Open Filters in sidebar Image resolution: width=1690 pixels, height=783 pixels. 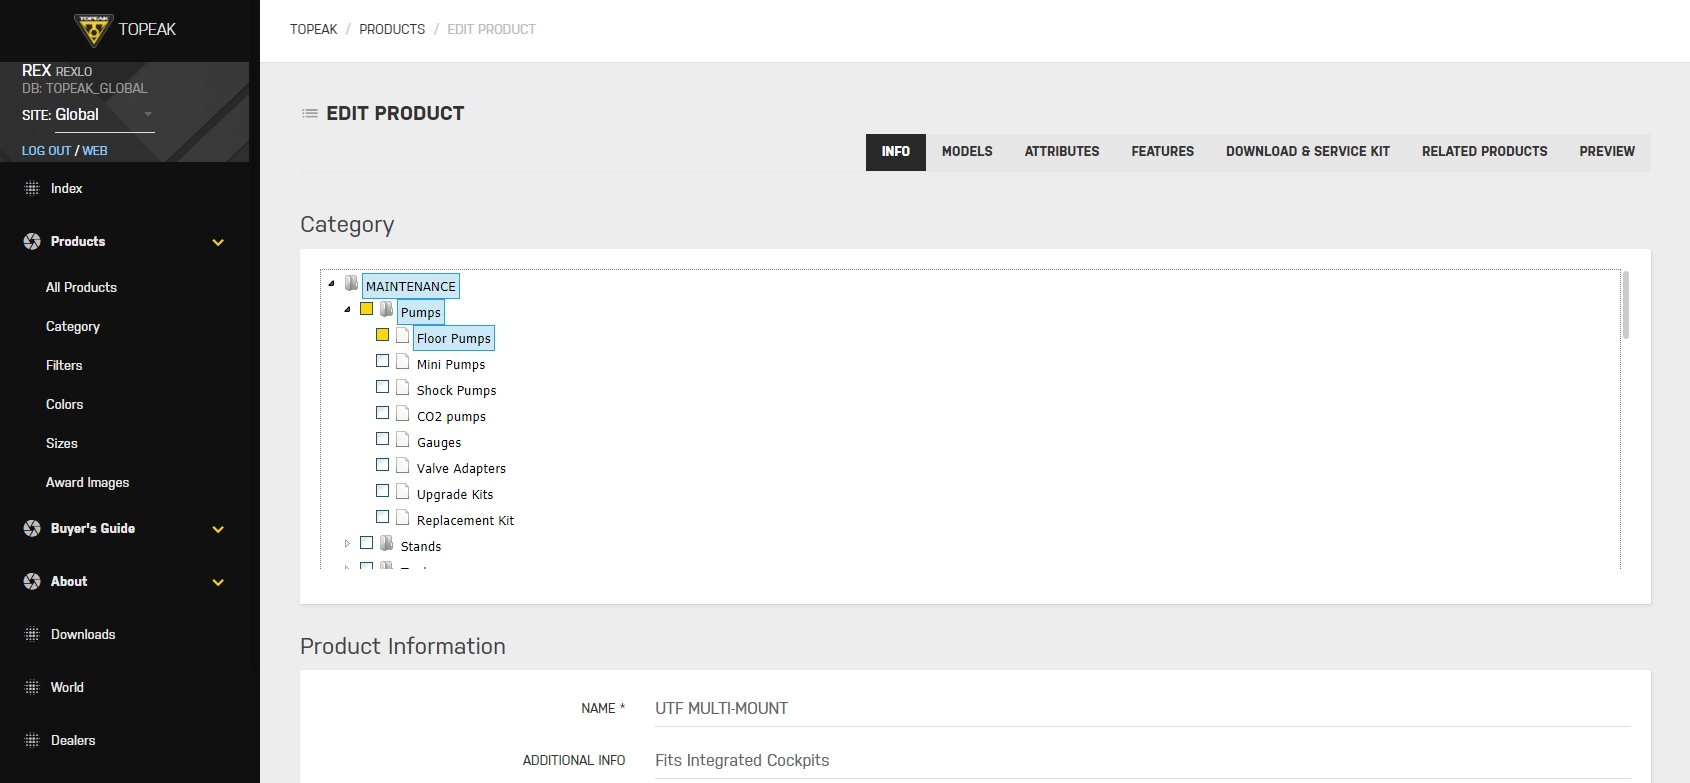pos(64,365)
